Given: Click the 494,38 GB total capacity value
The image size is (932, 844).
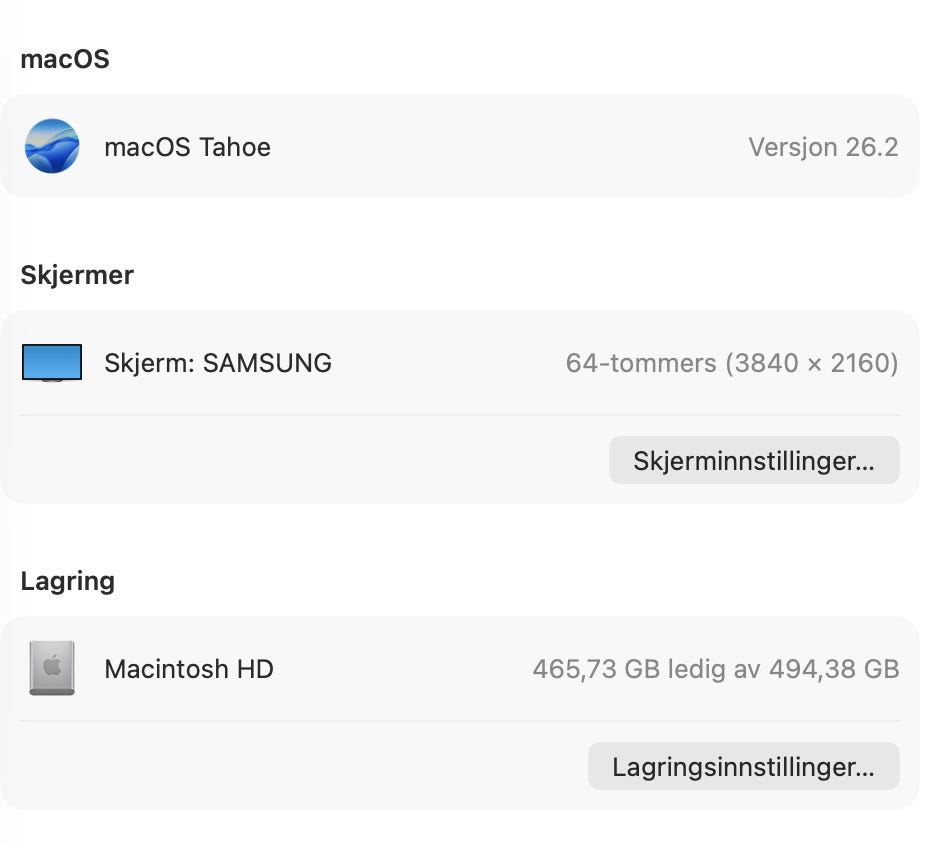Looking at the screenshot, I should point(834,669).
